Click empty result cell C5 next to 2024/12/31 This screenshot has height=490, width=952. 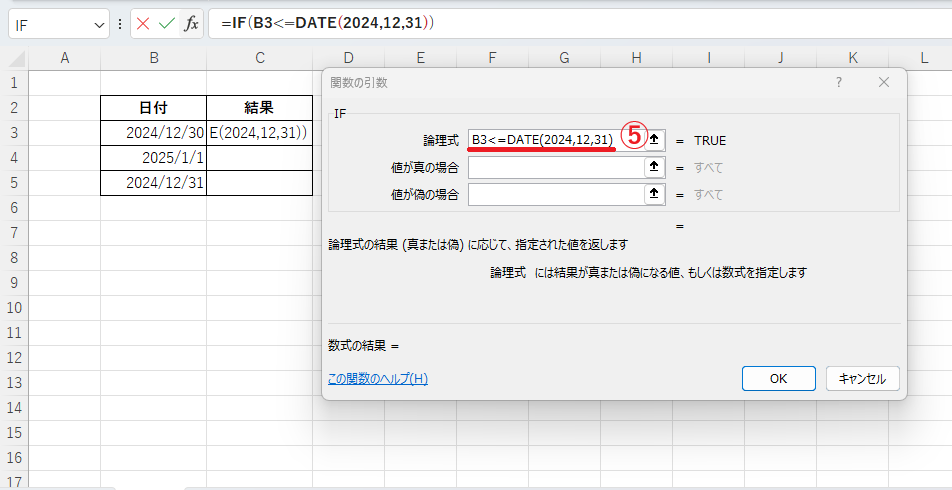pyautogui.click(x=260, y=183)
